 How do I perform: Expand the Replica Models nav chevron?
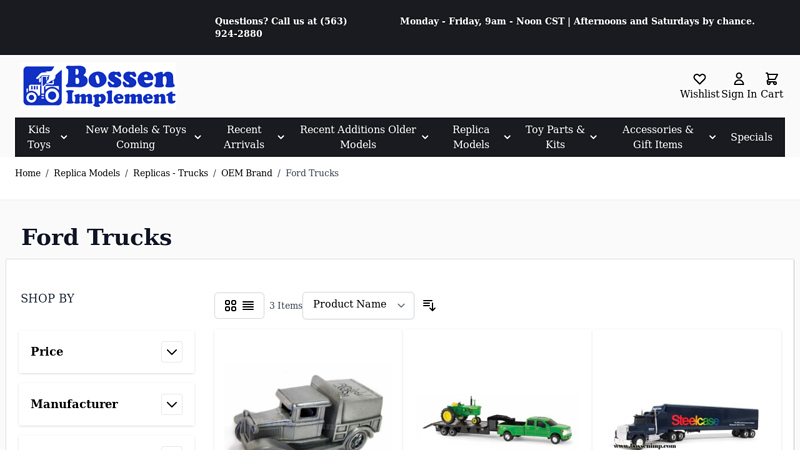coord(507,137)
